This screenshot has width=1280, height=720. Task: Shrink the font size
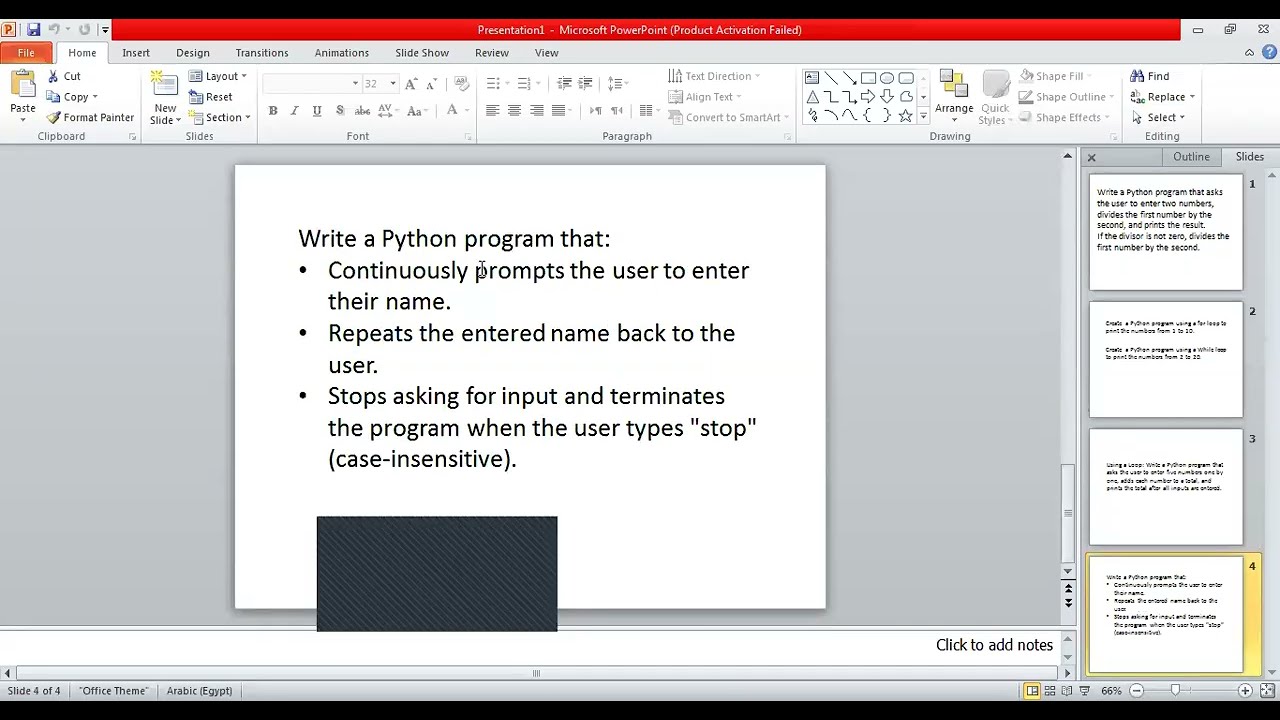coord(431,84)
